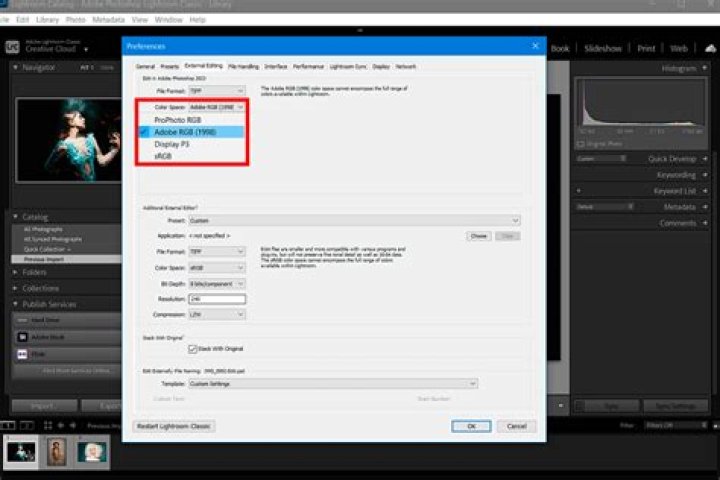Expand the Preset Custom dropdown
The image size is (720, 480).
coord(354,220)
